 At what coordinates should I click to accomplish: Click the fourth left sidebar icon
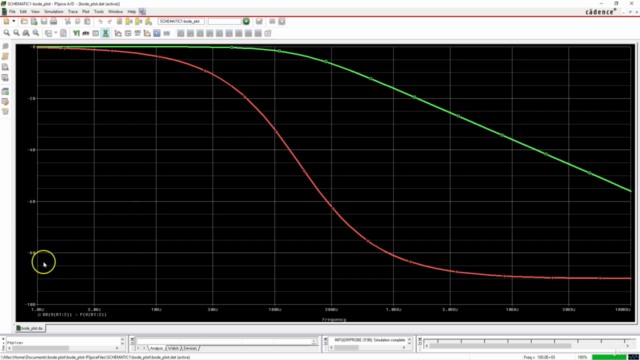coord(5,78)
